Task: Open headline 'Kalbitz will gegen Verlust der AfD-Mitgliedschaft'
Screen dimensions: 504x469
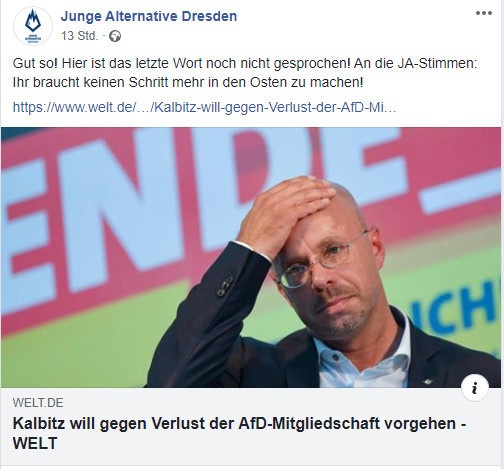Action: [234, 424]
